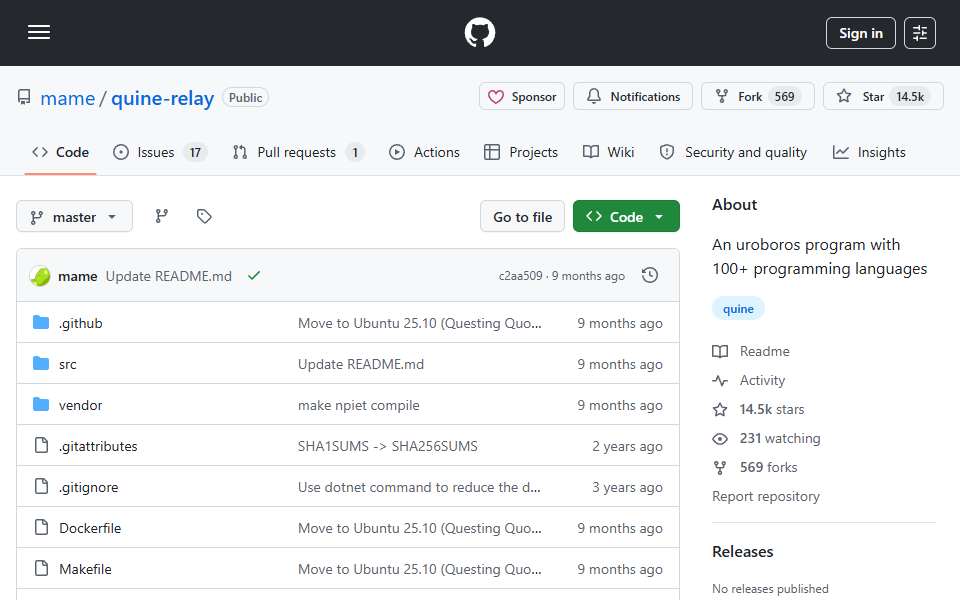View 14.5k stars link
The width and height of the screenshot is (960, 600).
759,410
